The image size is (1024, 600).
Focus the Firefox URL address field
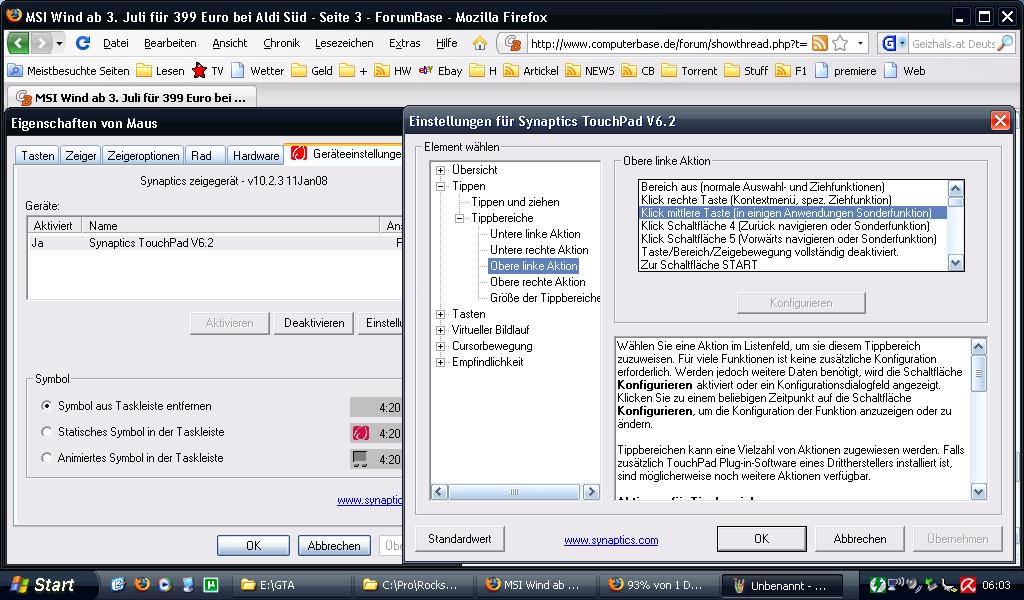click(x=669, y=44)
